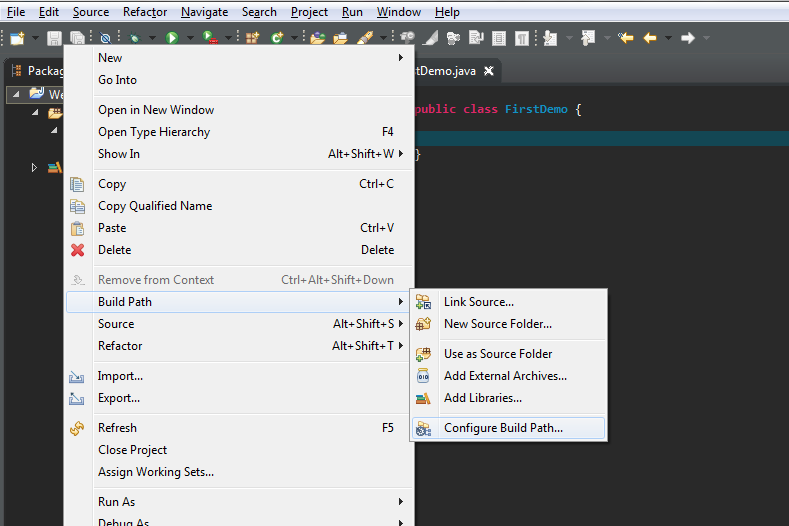This screenshot has height=526, width=789.
Task: Open the Search dropdown arrow
Action: (383, 38)
